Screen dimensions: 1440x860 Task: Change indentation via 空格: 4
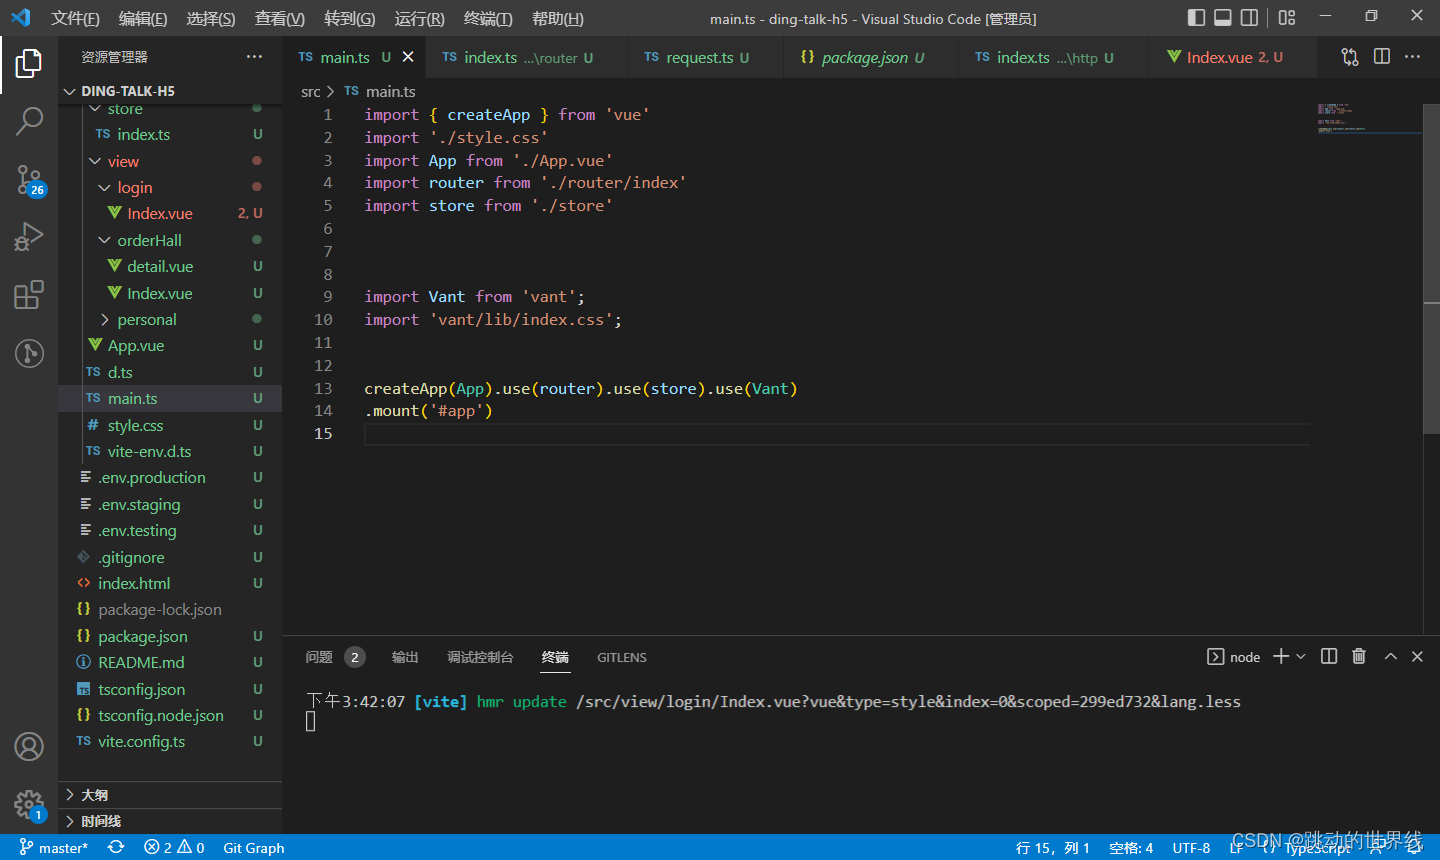(x=1131, y=847)
